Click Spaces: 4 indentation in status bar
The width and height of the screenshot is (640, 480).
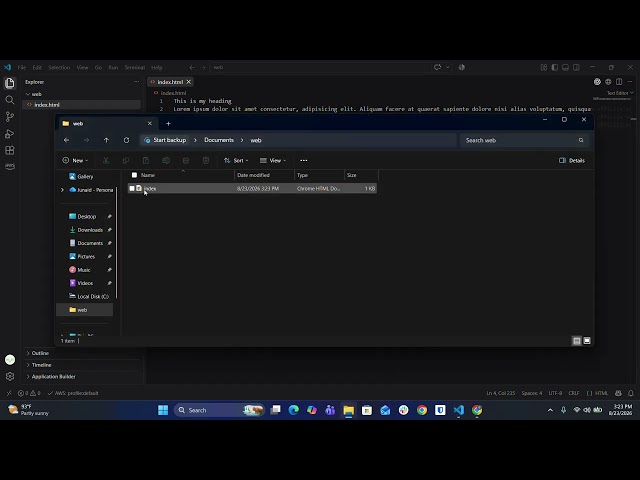[532, 393]
